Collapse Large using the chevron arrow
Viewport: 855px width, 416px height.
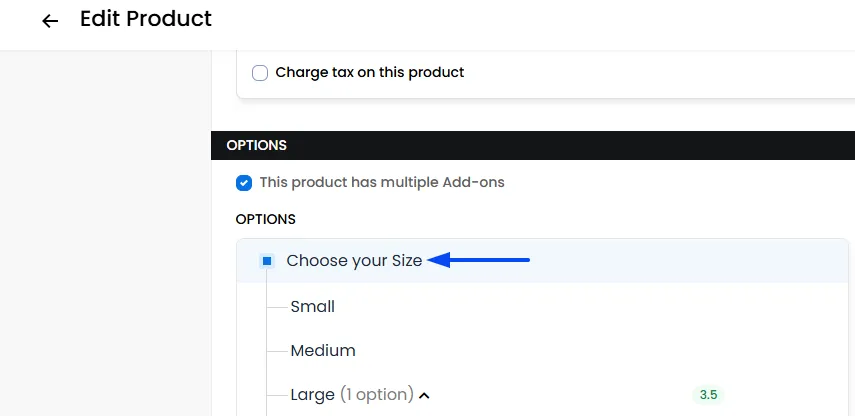click(424, 396)
